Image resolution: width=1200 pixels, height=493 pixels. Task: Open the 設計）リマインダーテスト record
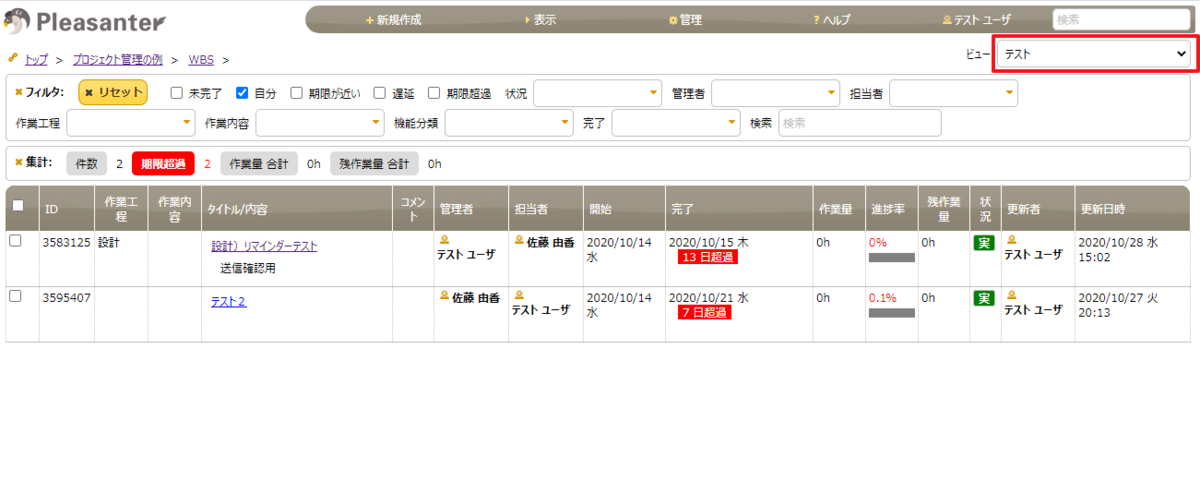[264, 246]
